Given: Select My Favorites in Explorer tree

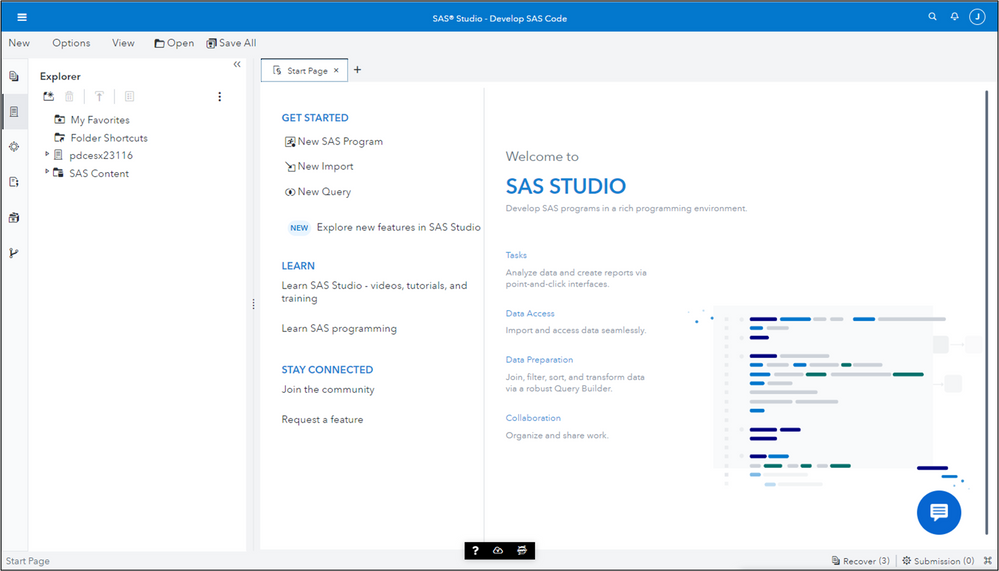Looking at the screenshot, I should [99, 120].
